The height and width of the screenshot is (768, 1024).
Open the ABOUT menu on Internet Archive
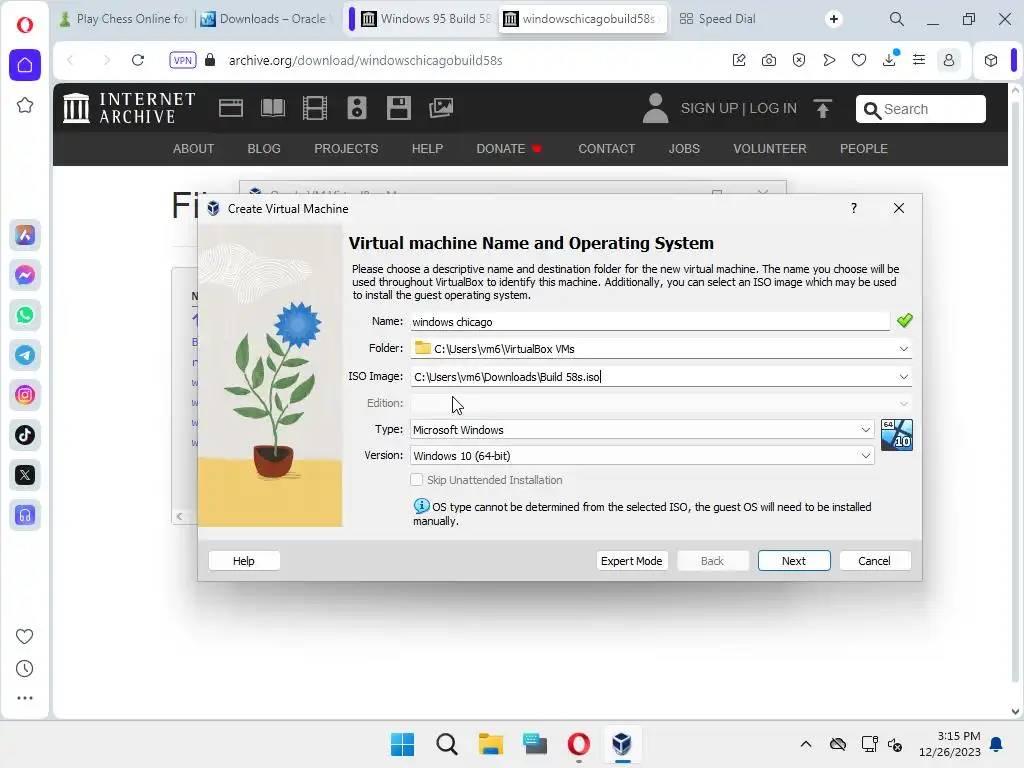[193, 149]
